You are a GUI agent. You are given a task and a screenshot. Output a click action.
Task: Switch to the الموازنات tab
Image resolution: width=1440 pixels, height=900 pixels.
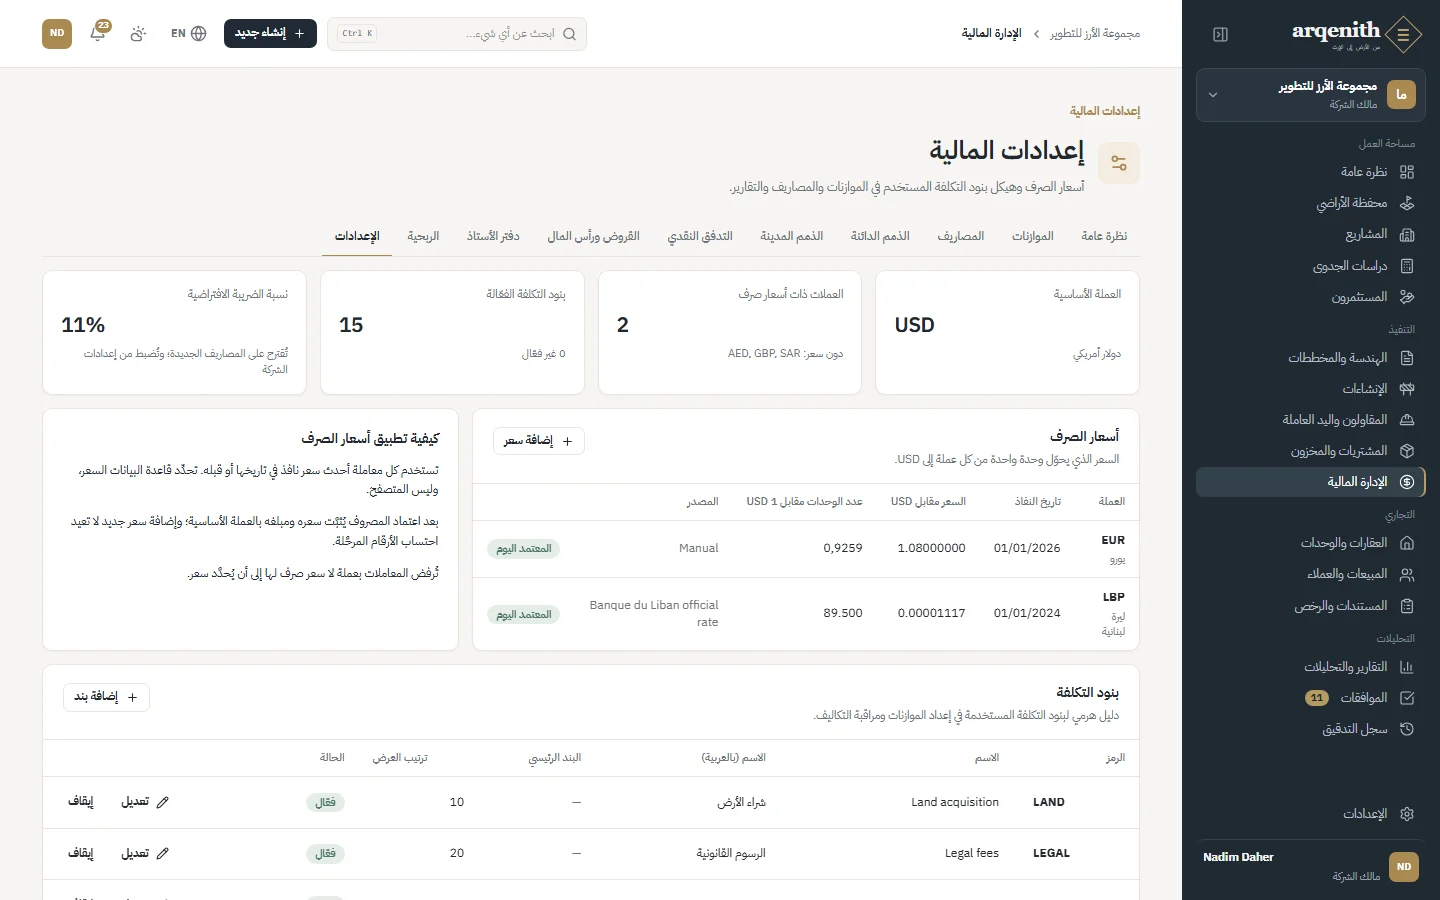pos(1032,236)
